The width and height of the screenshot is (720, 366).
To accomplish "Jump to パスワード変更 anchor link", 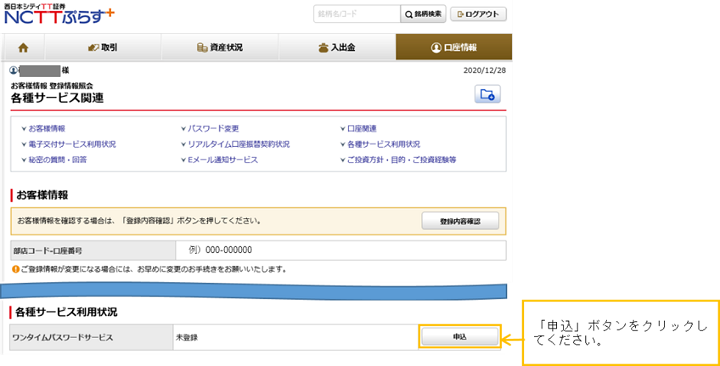I will point(210,129).
